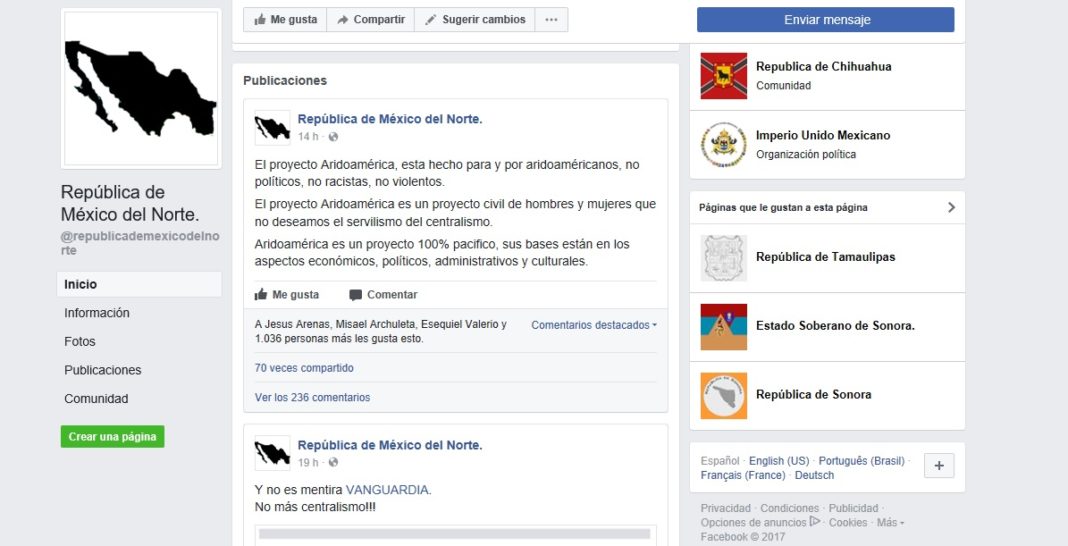Open the Imperio Unido Mexicano emblem icon
The image size is (1068, 546).
pos(723,144)
